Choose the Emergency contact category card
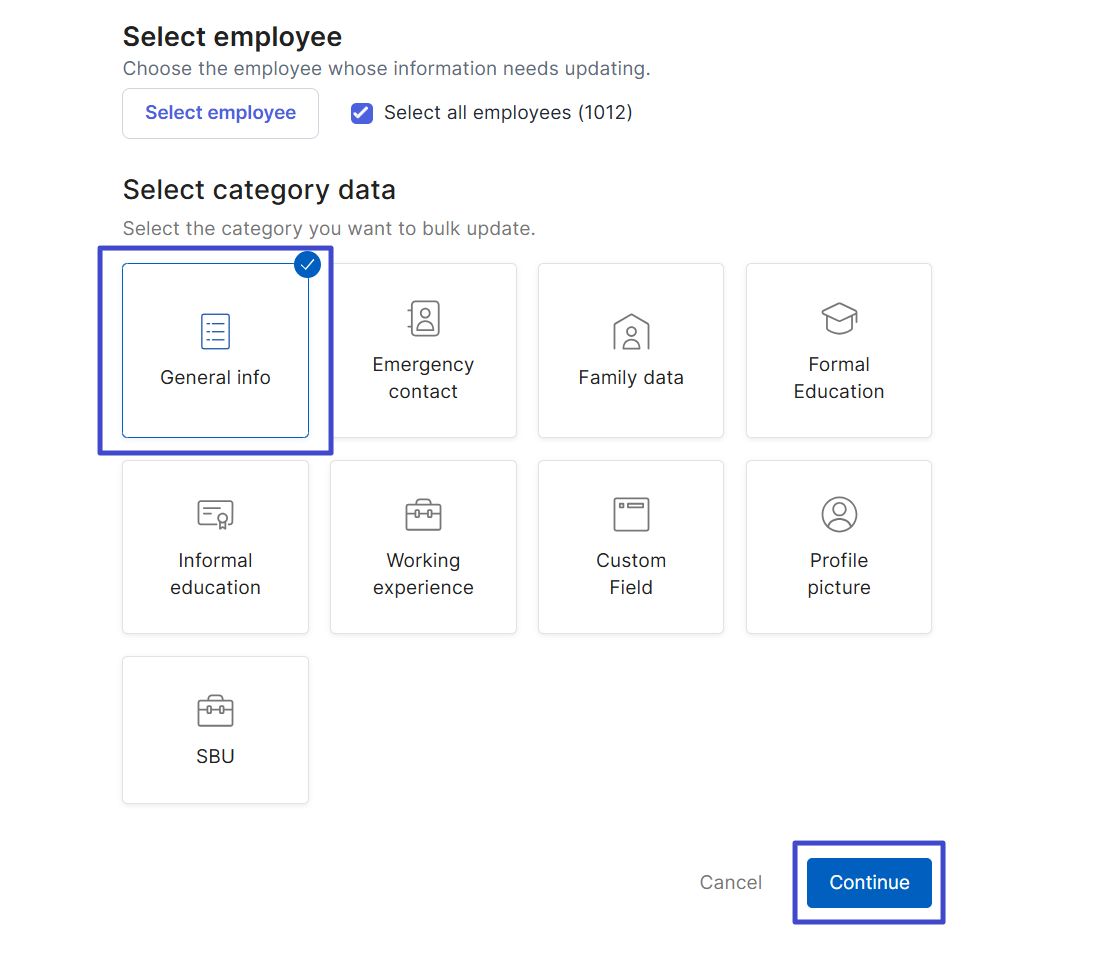The image size is (1096, 954). pyautogui.click(x=423, y=350)
